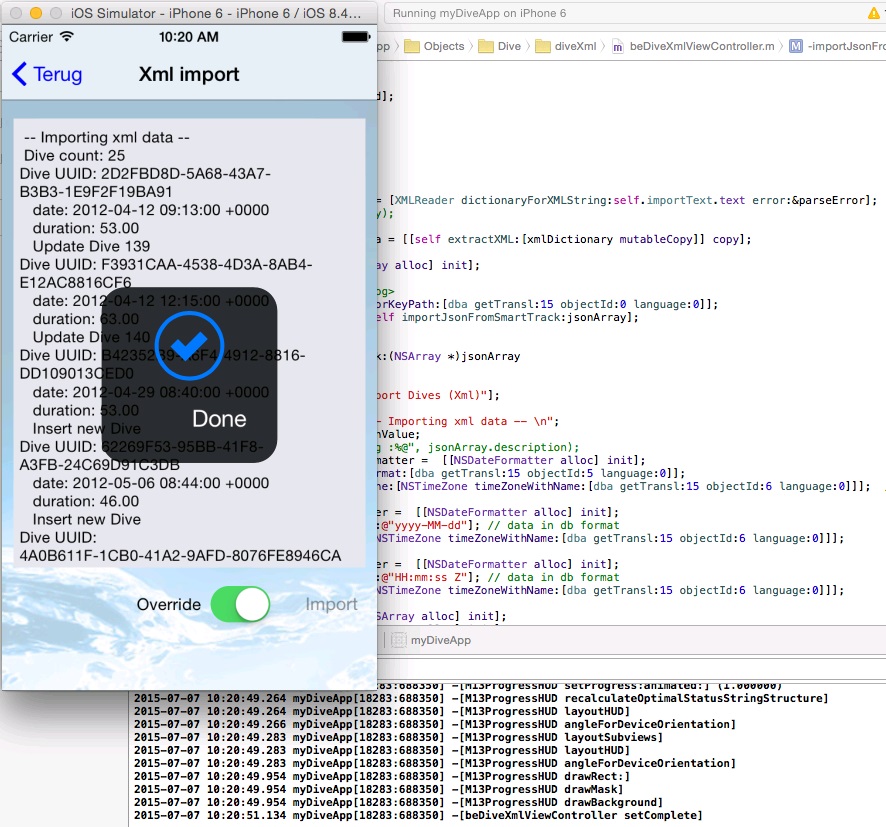Click the recalculateOptimalStatusStringStructure log line

(x=481, y=698)
